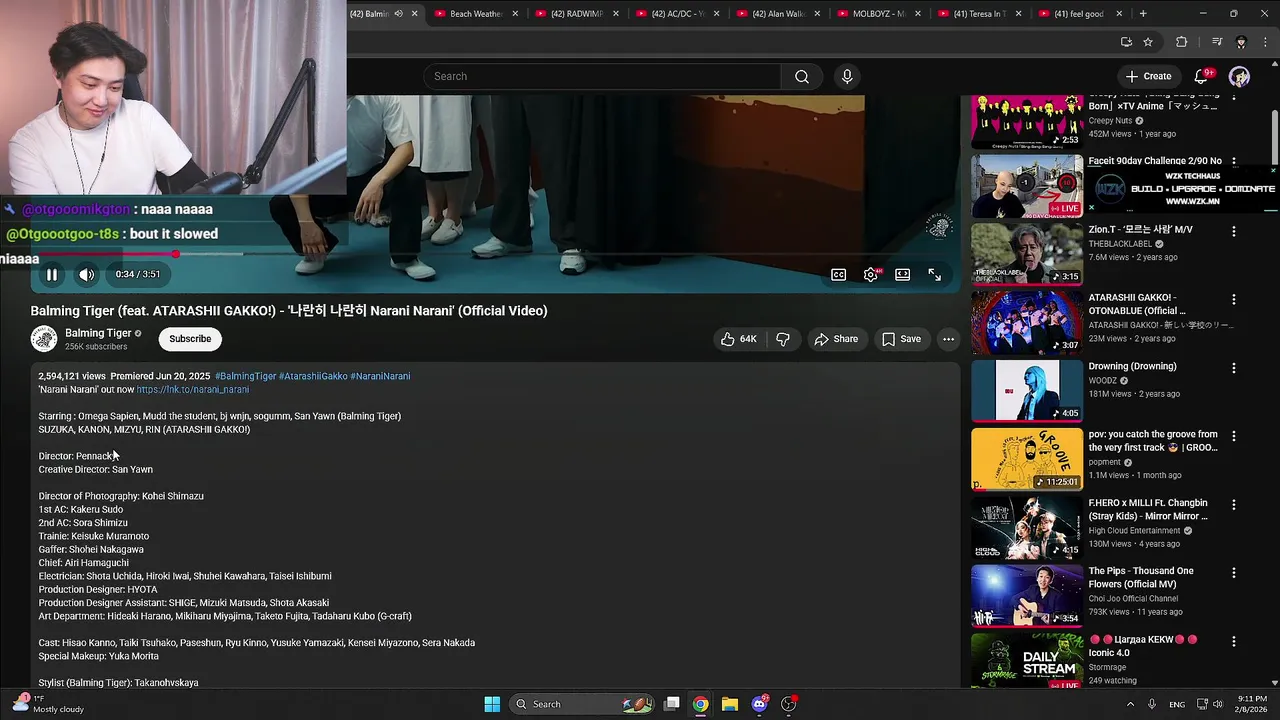Open the F.HERO x MILLI Mirror Mirror thumbnail
1280x720 pixels.
click(1027, 527)
